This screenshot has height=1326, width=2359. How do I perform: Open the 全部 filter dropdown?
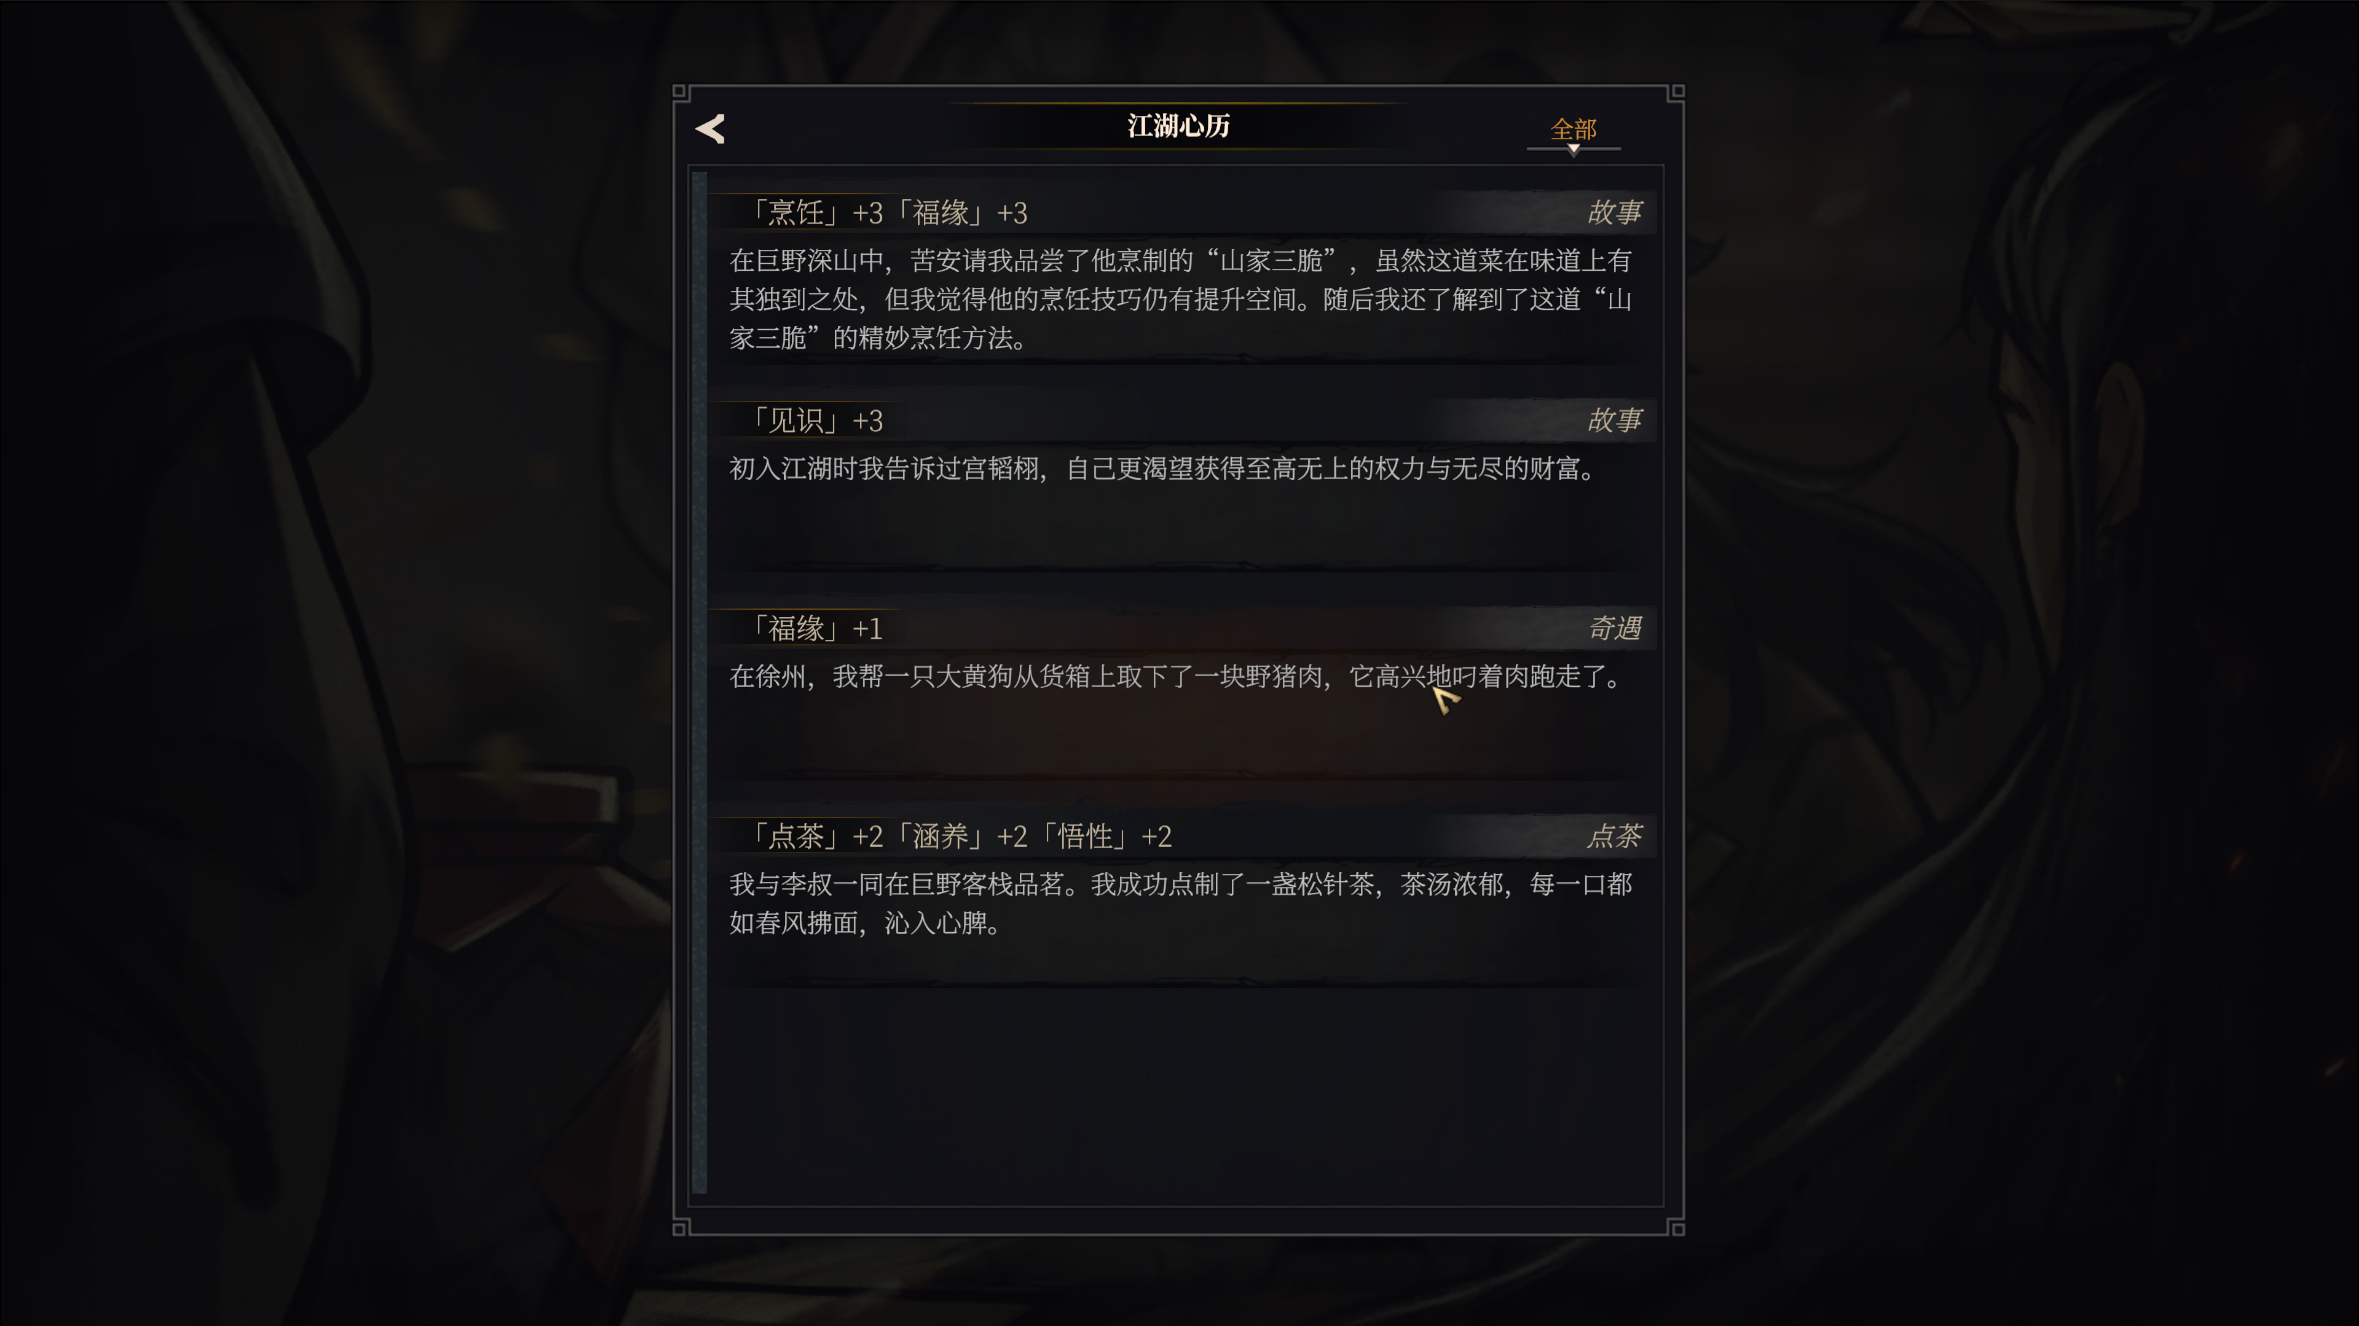point(1573,129)
